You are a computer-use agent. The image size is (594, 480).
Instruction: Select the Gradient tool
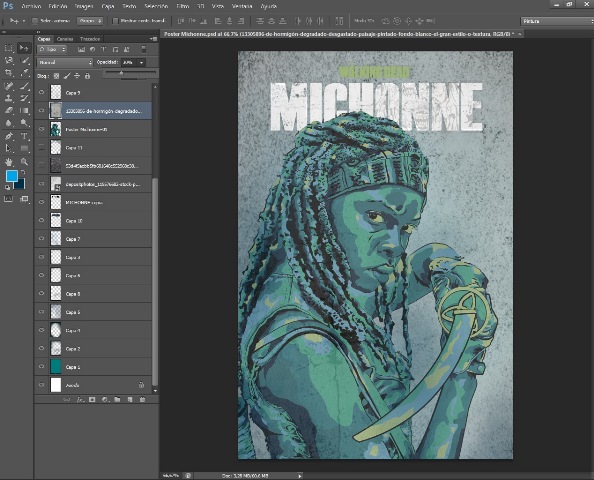[24, 111]
